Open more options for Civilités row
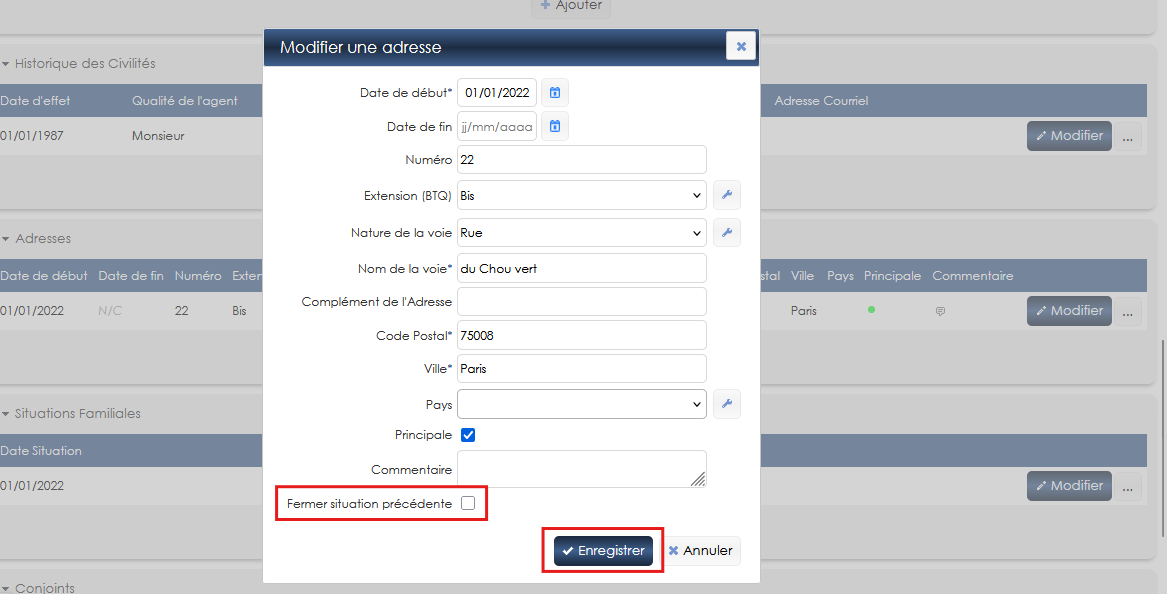The height and width of the screenshot is (594, 1174). [x=1128, y=137]
